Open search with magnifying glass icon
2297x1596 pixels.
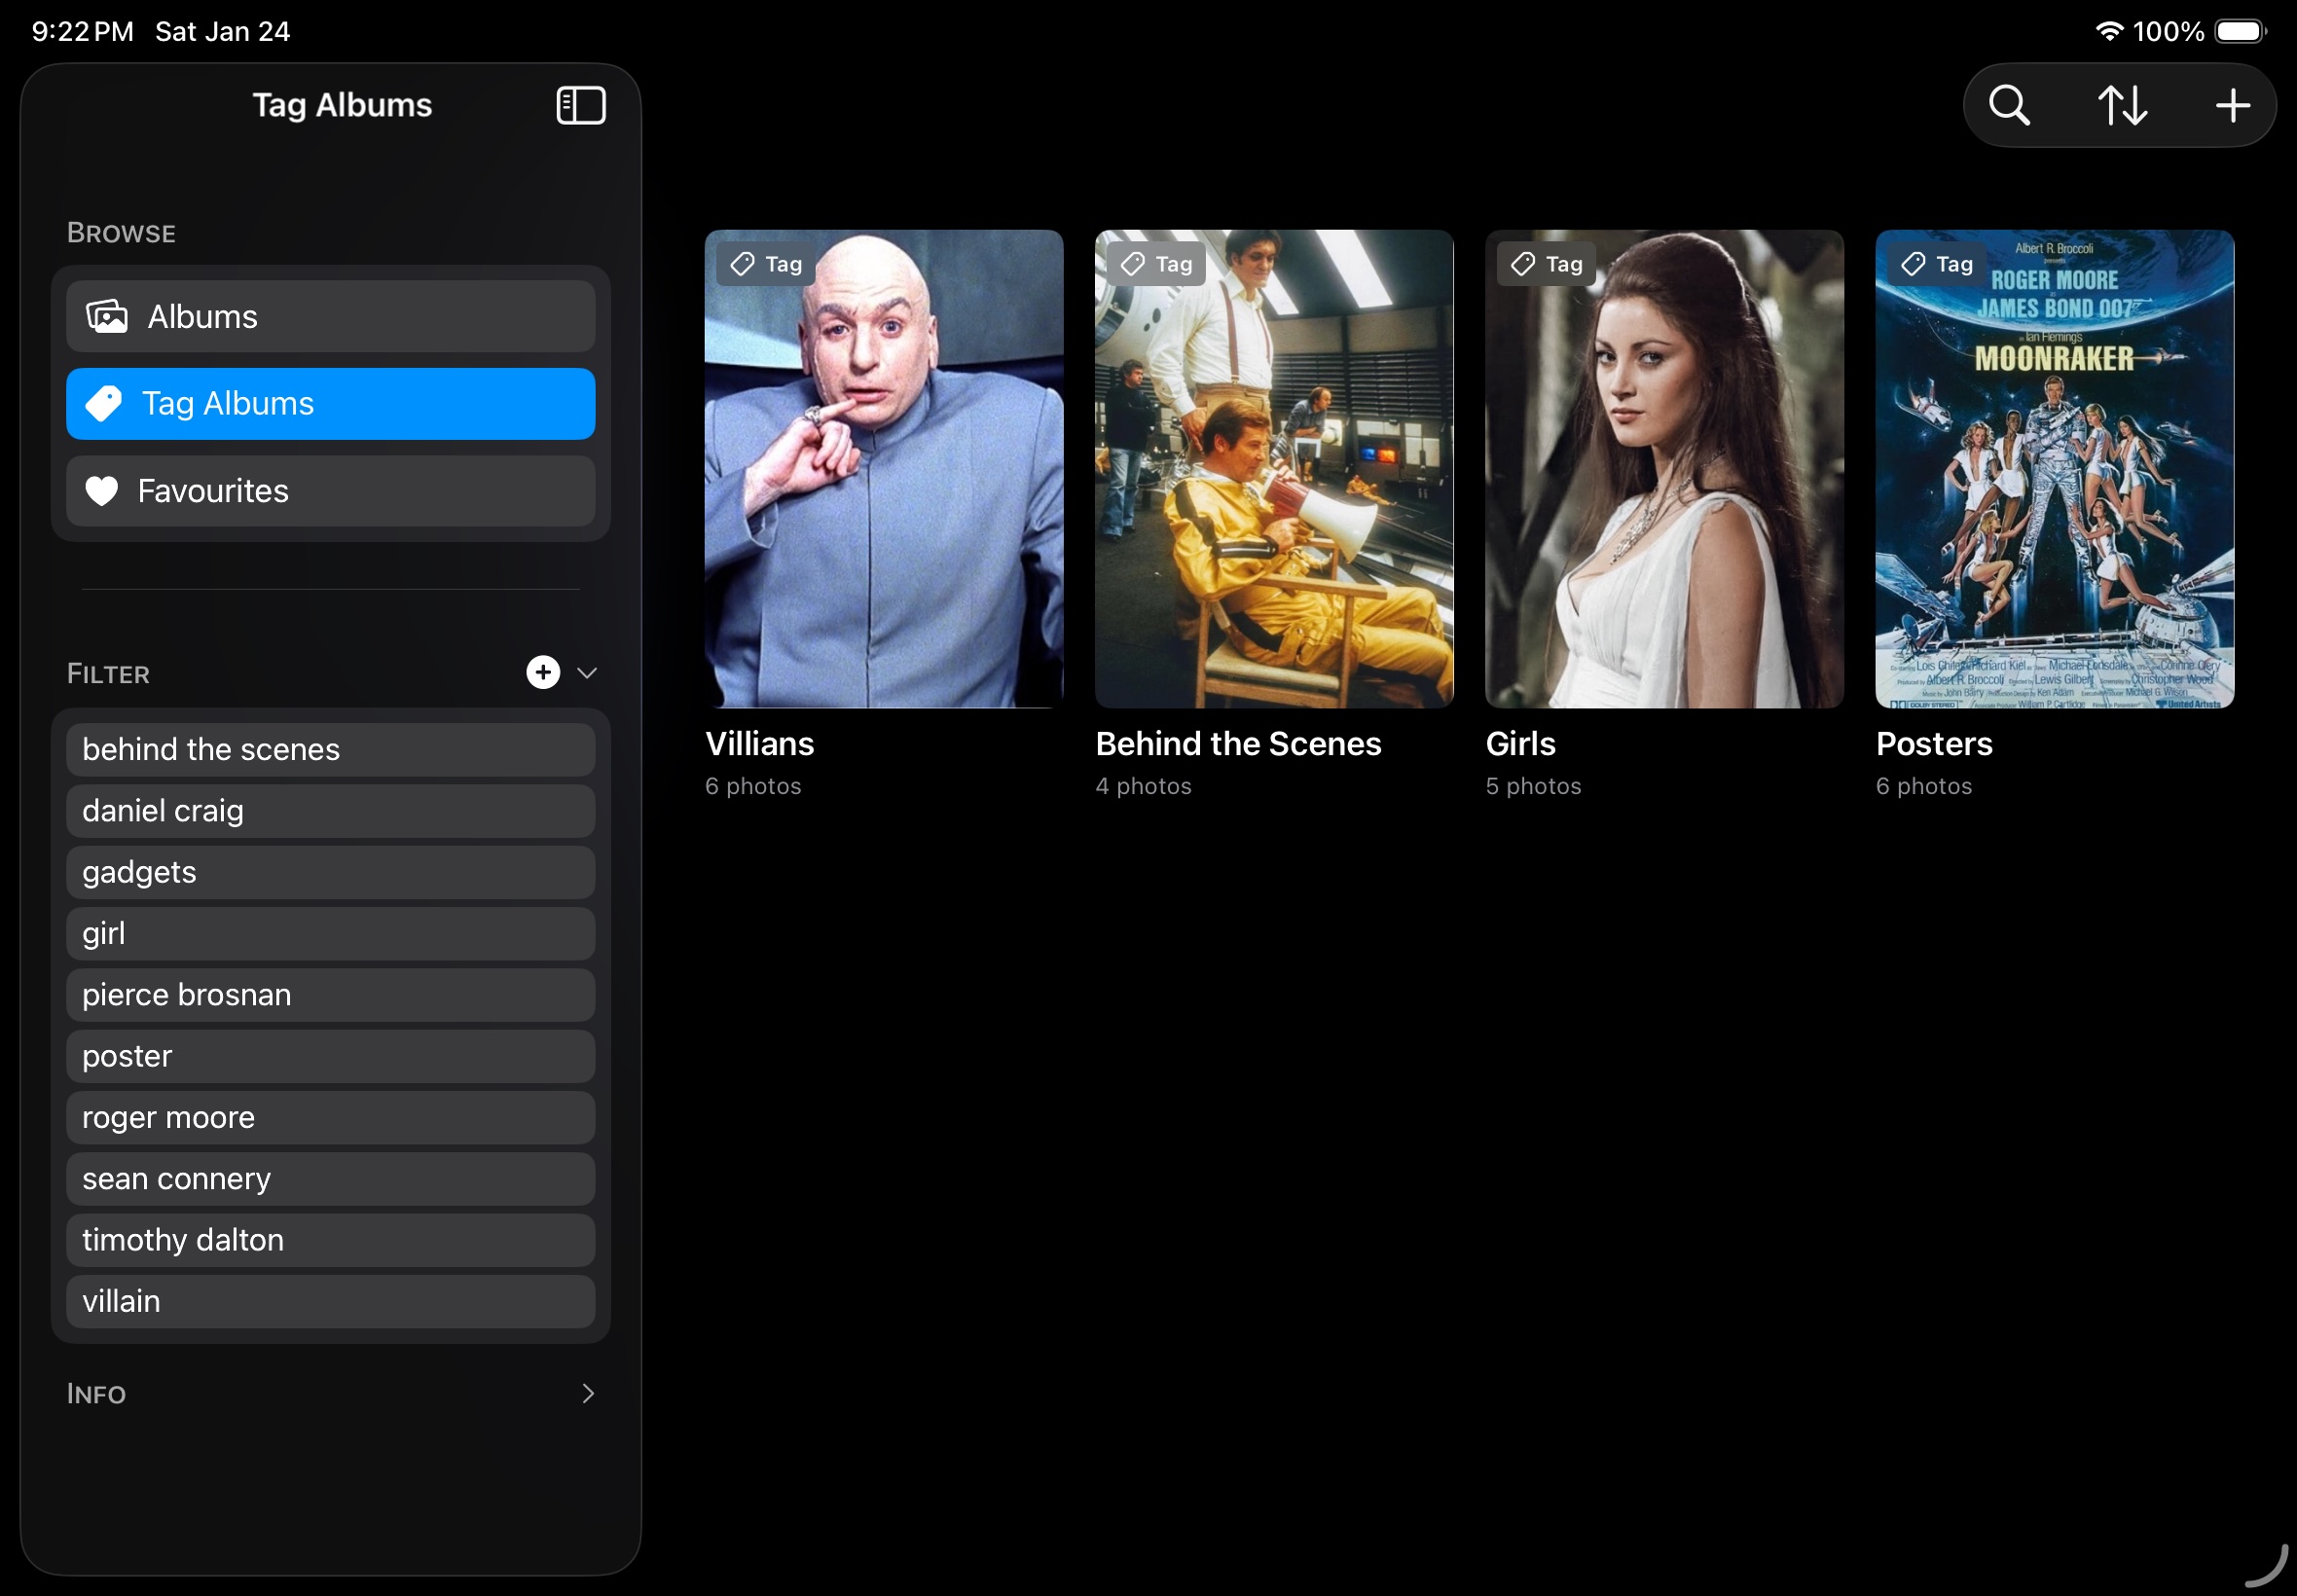coord(2008,105)
